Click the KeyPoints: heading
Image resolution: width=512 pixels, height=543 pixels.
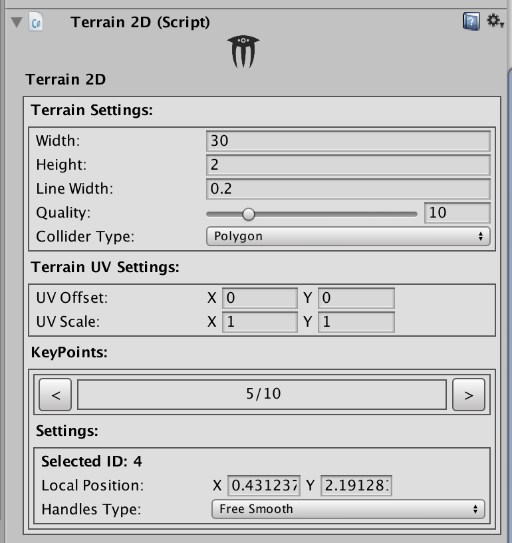click(69, 353)
